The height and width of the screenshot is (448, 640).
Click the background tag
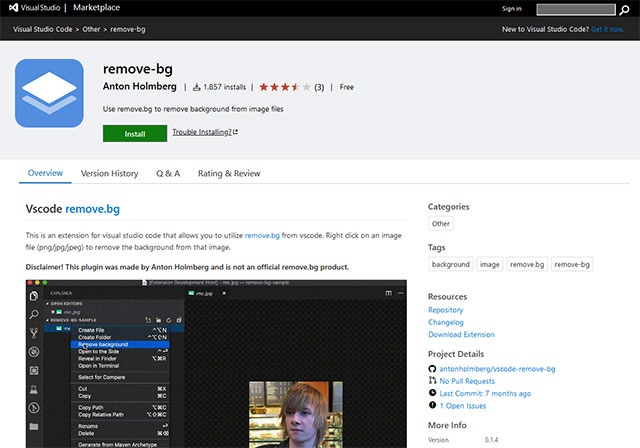451,264
